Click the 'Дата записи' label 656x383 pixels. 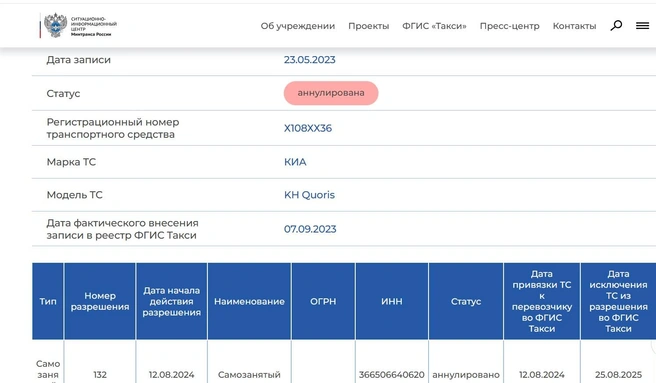pyautogui.click(x=79, y=60)
